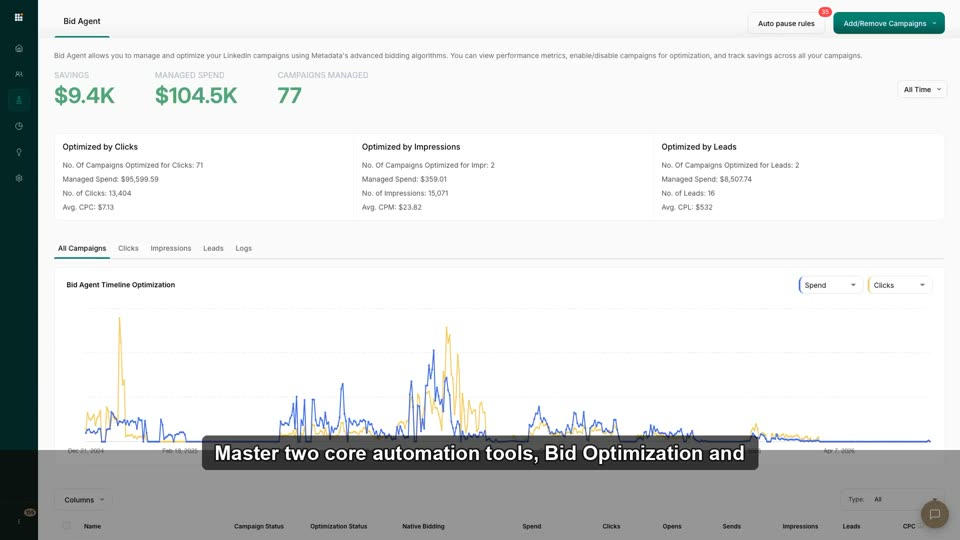Click the lightbulb insights sidebar icon
This screenshot has height=540, width=960.
(19, 152)
